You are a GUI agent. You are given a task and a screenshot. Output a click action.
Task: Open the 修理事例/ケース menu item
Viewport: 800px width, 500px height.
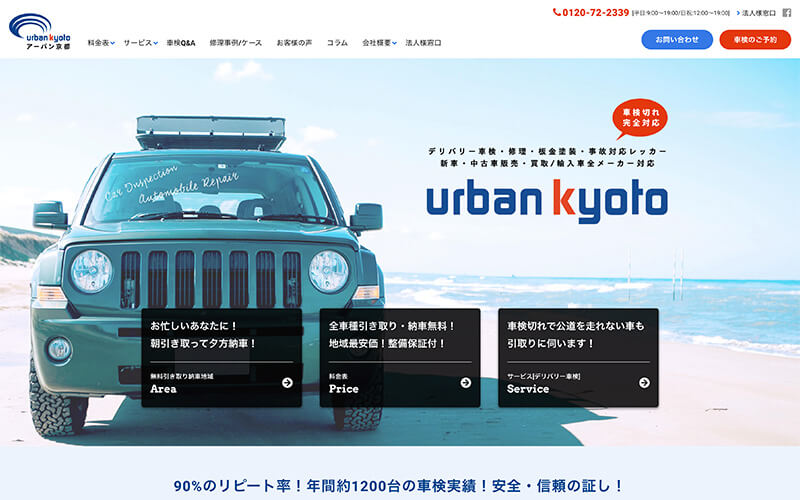click(236, 43)
